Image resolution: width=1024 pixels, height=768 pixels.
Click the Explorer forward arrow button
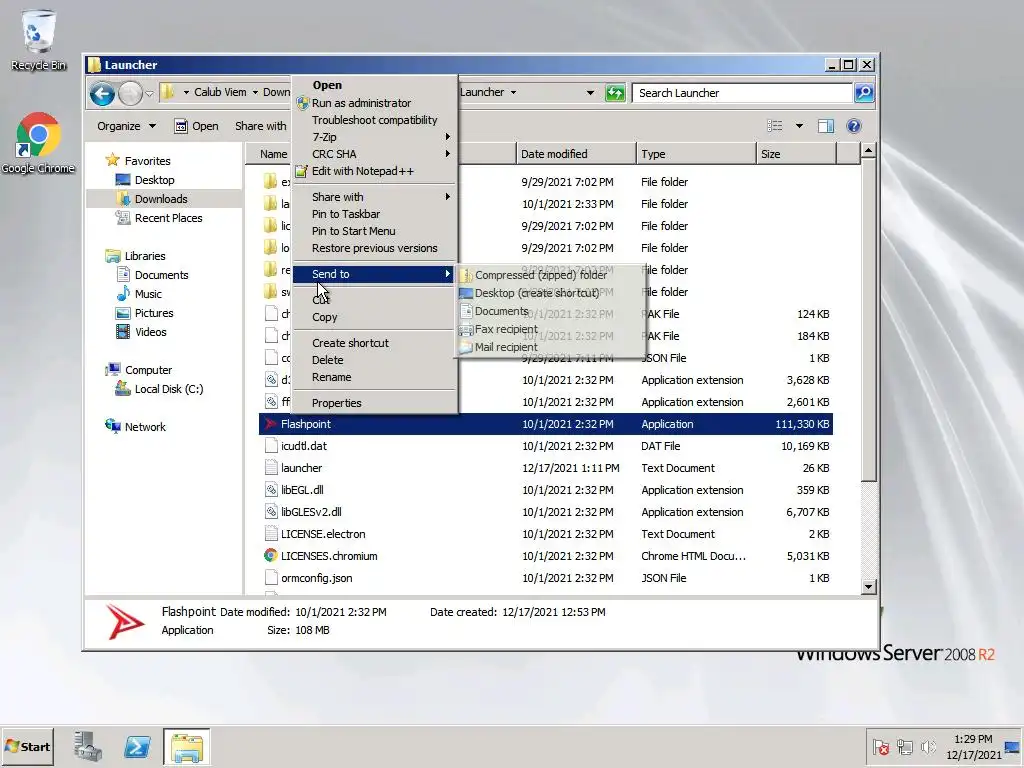pyautogui.click(x=130, y=93)
